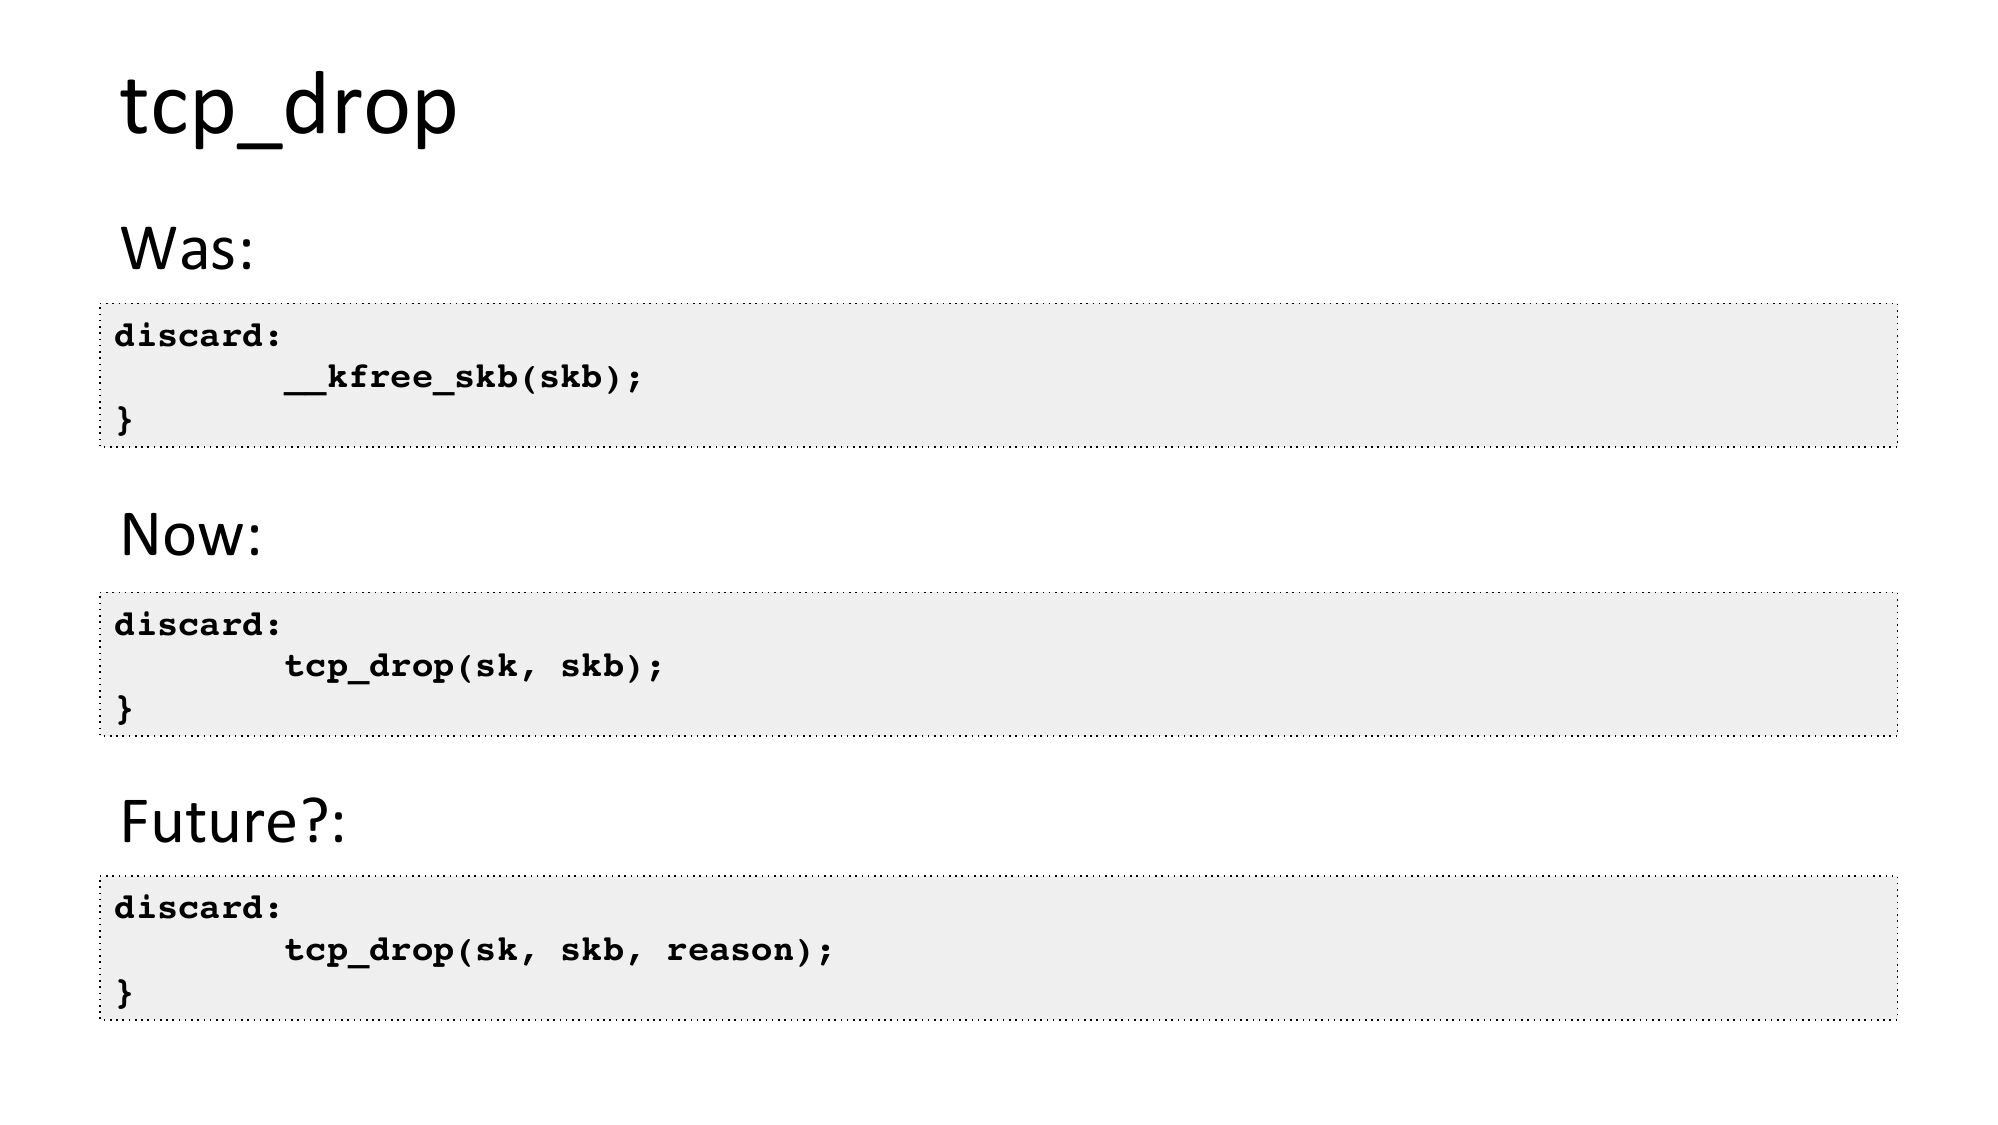
Task: Click the "skb" argument in the Now block
Action: 592,666
